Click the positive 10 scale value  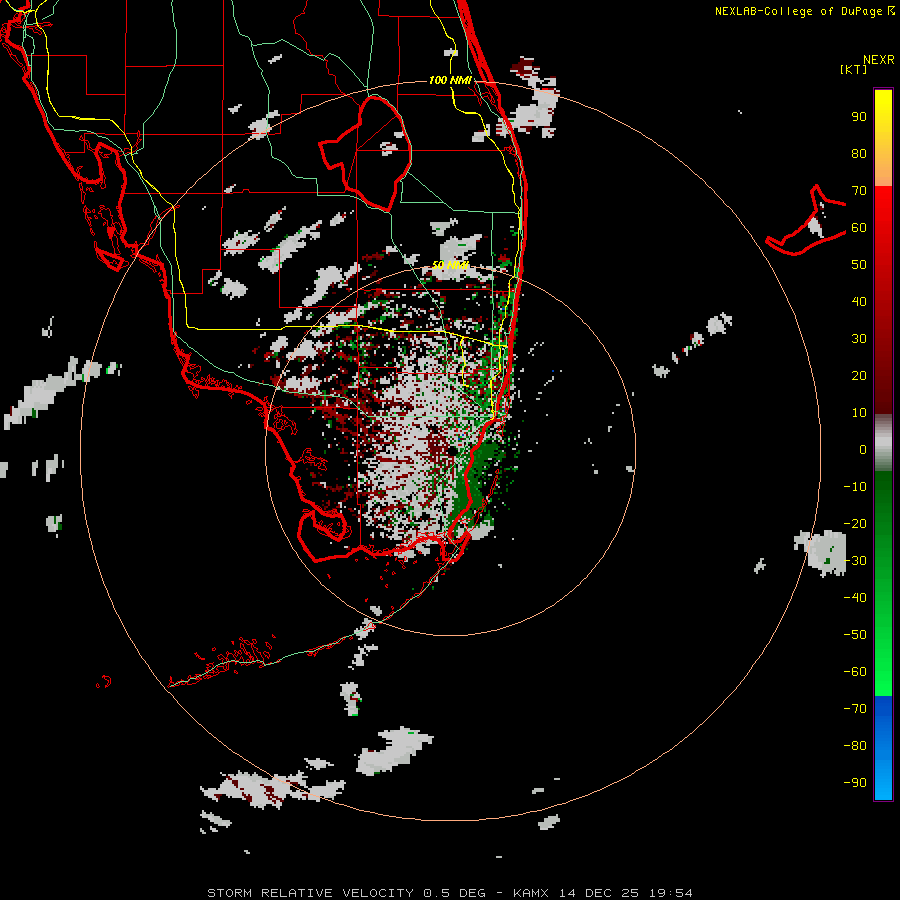tap(859, 413)
